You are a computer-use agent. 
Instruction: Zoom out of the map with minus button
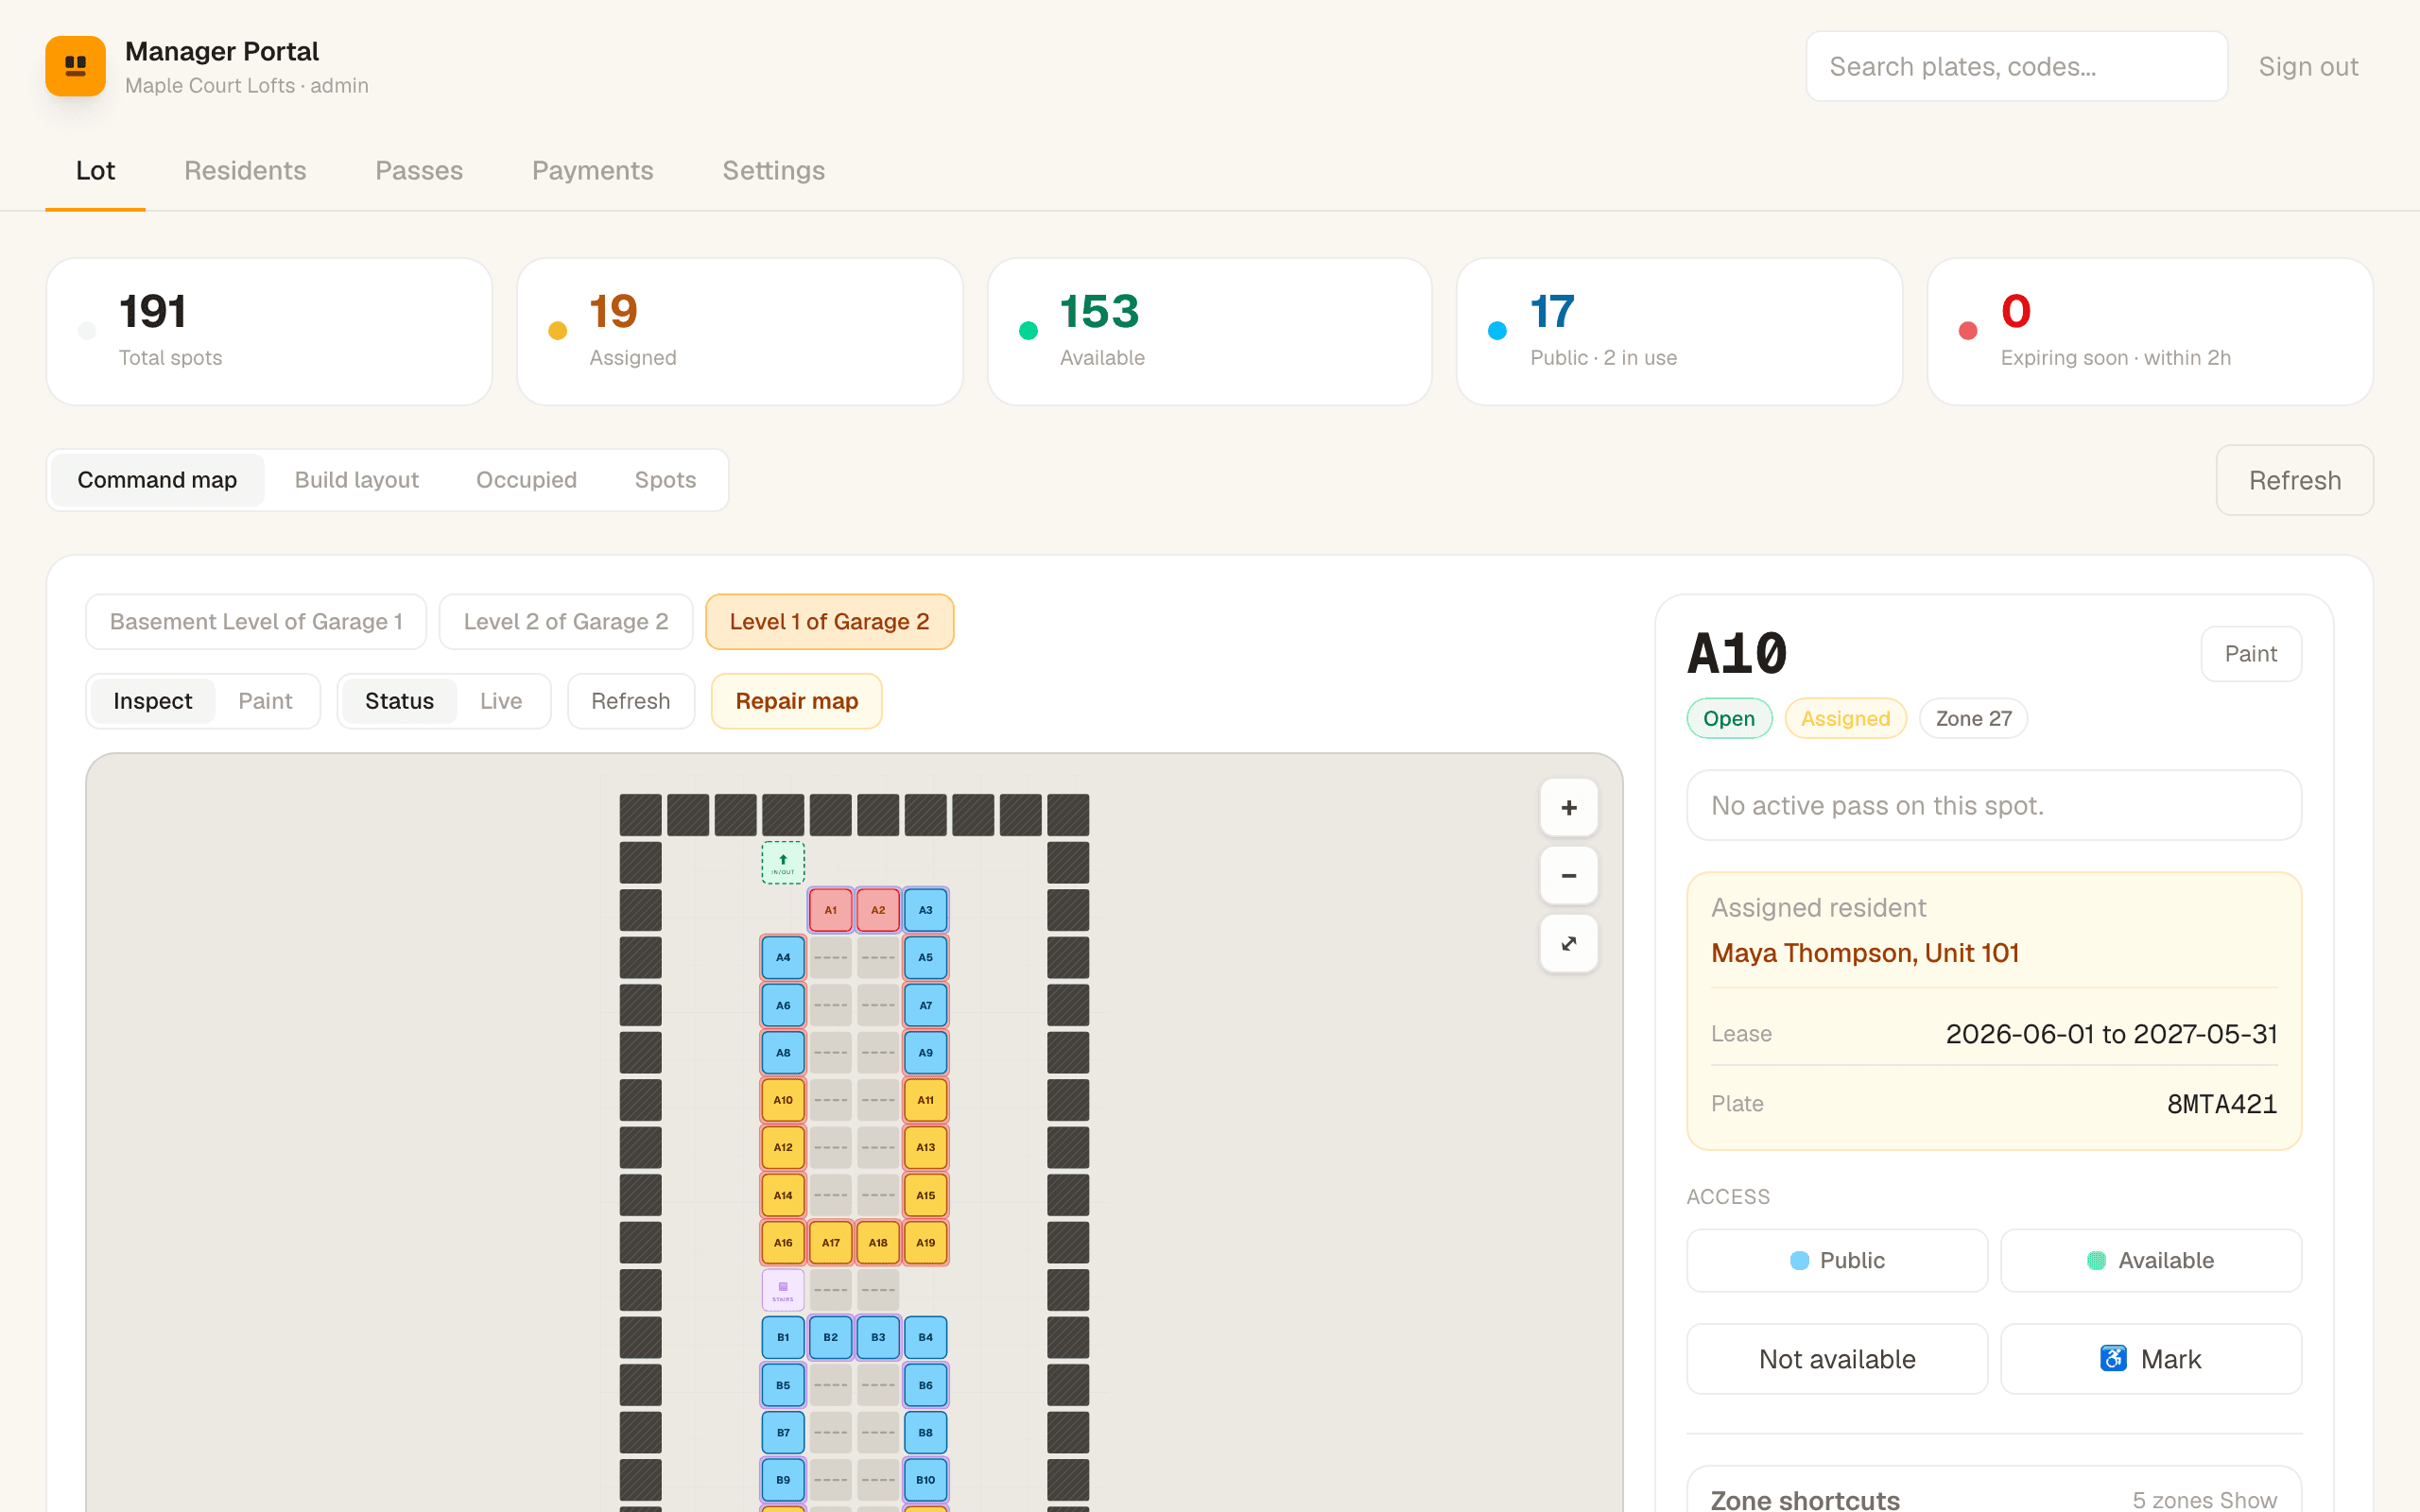(x=1568, y=875)
